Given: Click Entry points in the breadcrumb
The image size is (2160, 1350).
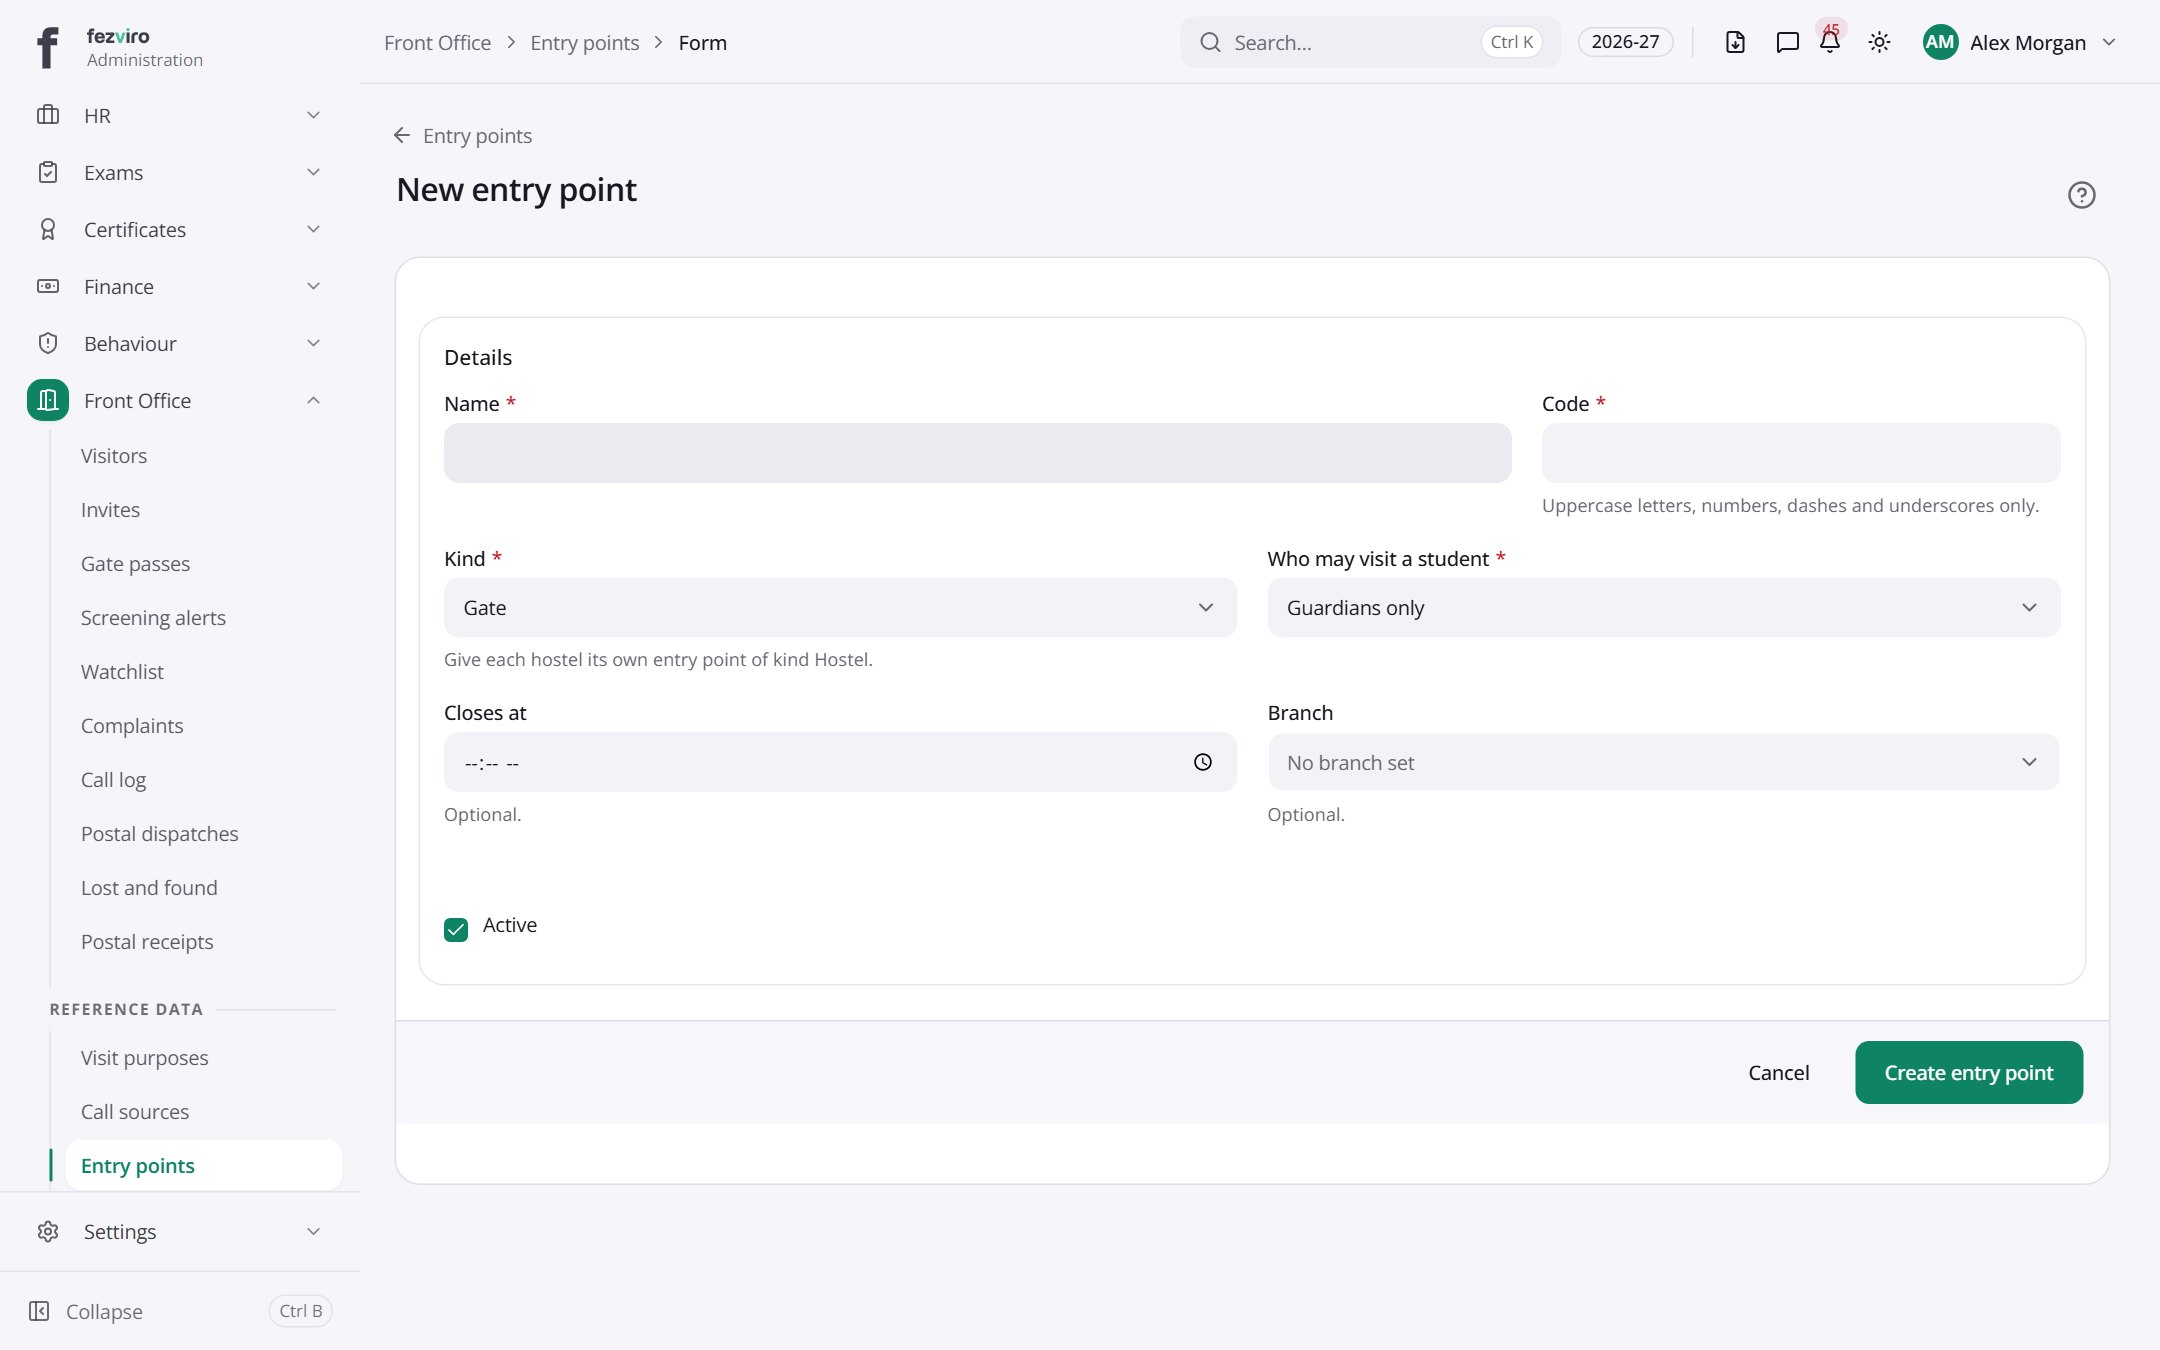Looking at the screenshot, I should 584,42.
